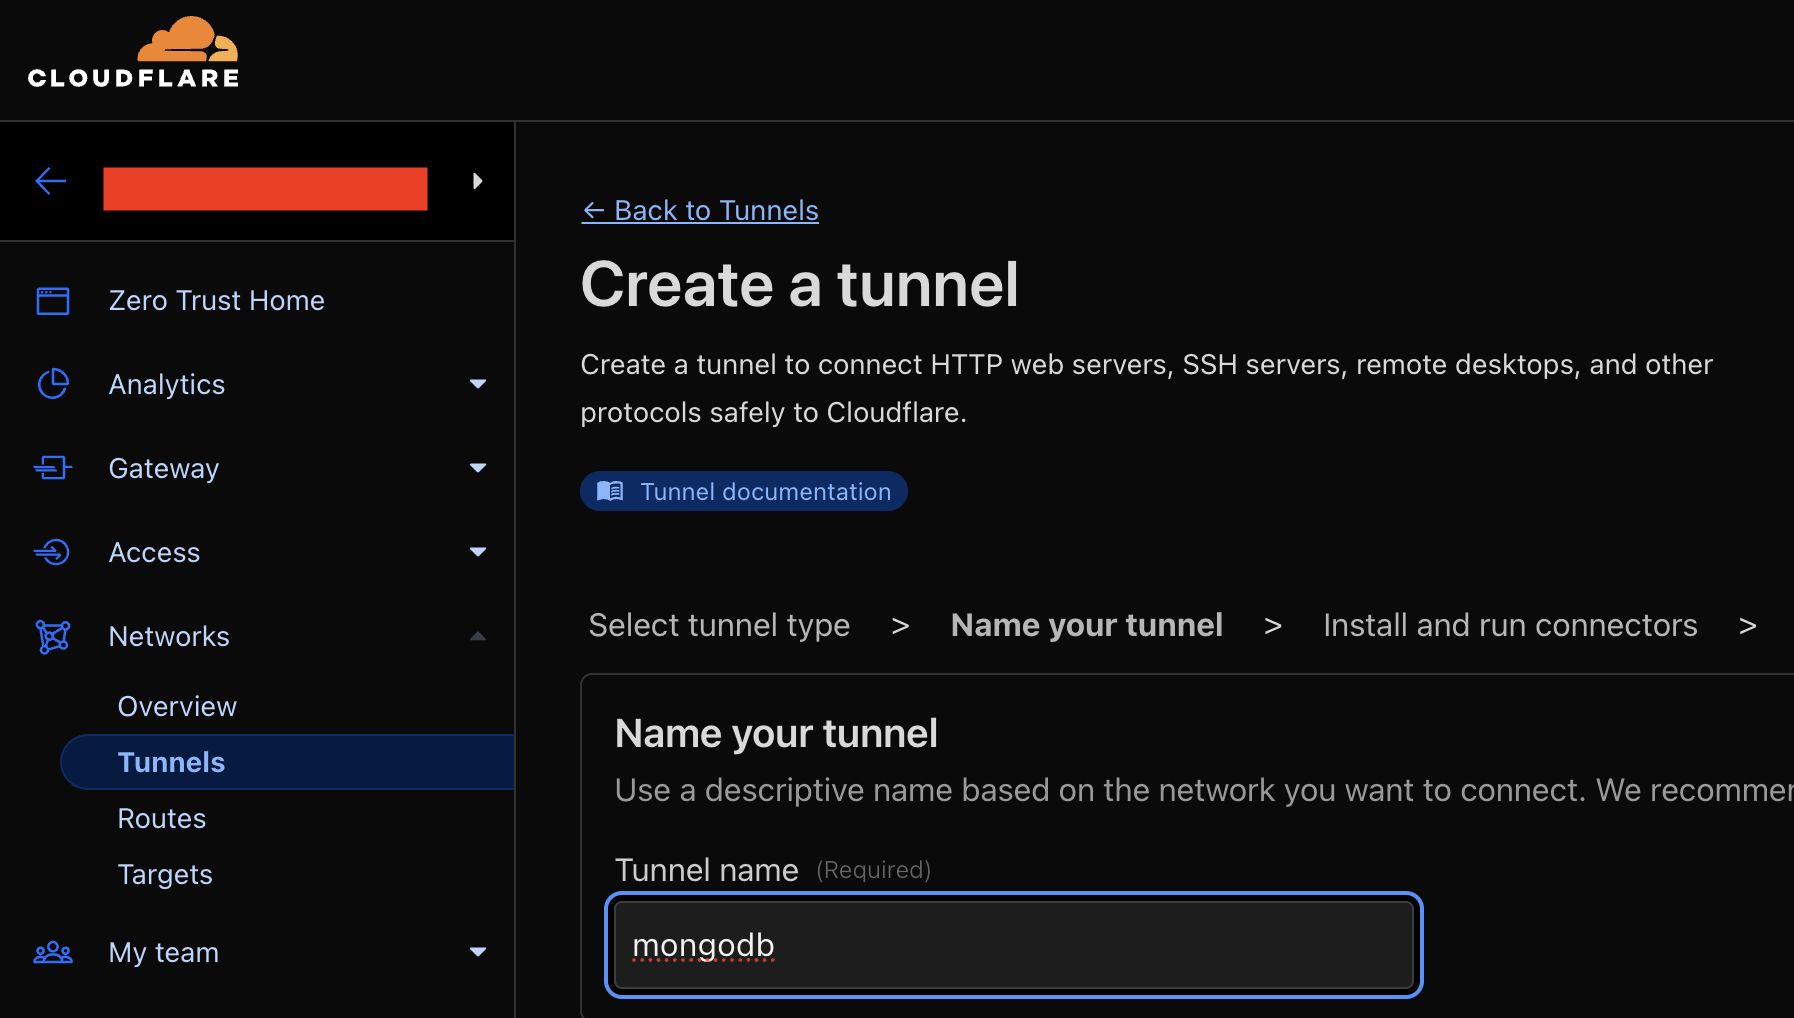This screenshot has width=1794, height=1018.
Task: Open the redacted account selector
Action: [x=265, y=188]
